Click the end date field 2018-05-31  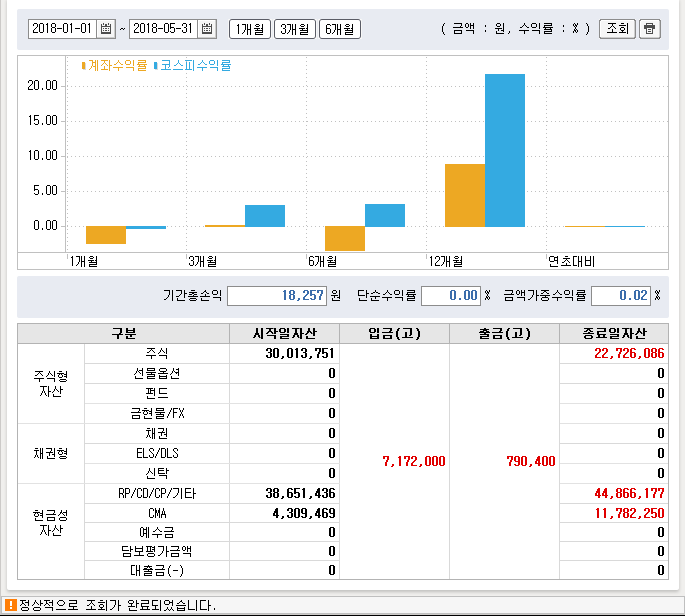click(164, 29)
